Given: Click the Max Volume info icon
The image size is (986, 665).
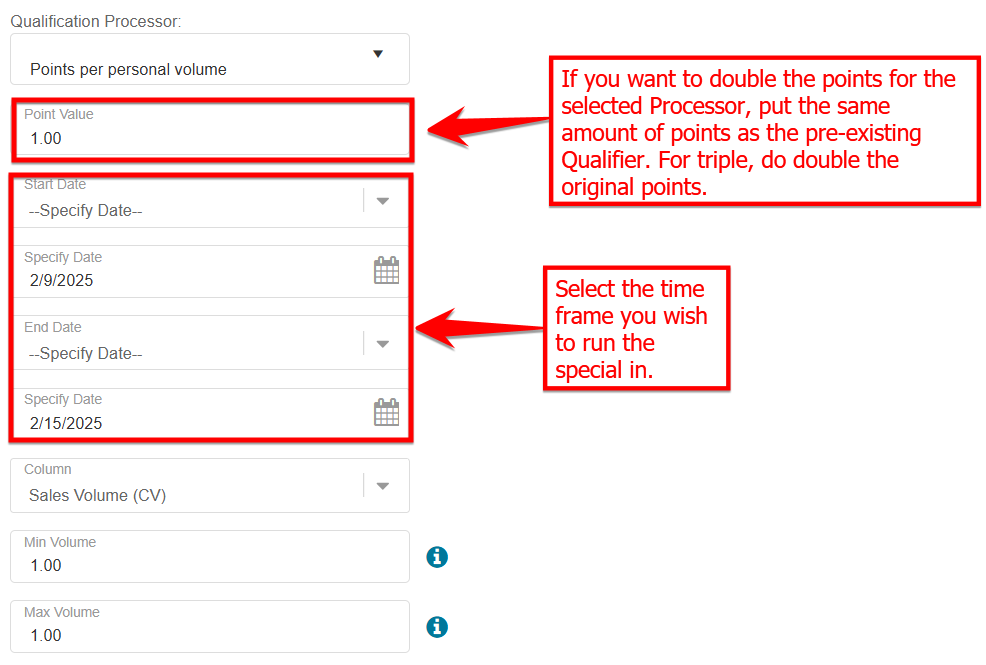Looking at the screenshot, I should click(436, 627).
